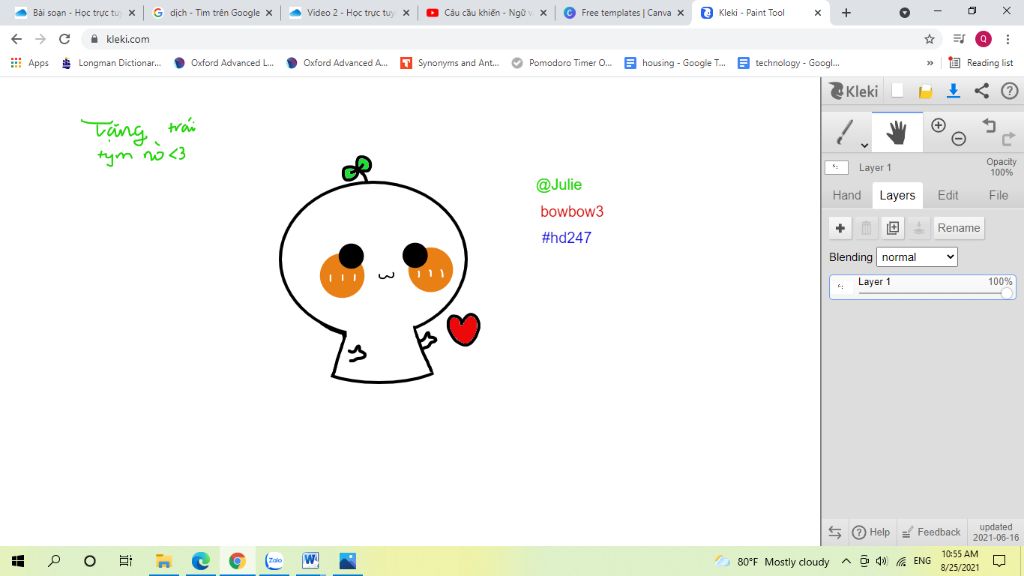Screen dimensions: 1024x576
Task: Switch to the YouTube Câu cầu khiến tab
Action: (x=487, y=12)
